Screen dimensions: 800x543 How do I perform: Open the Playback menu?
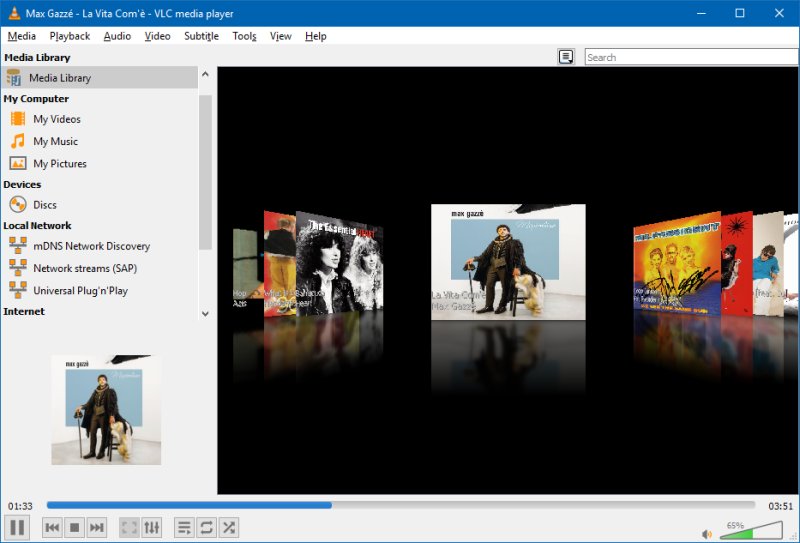coord(70,36)
